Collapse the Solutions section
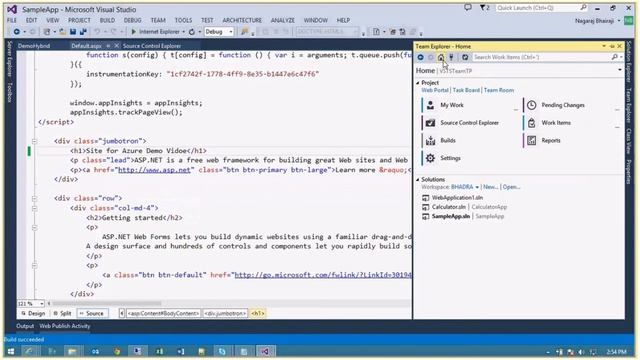Screen dimensions: 640x360 (x=418, y=180)
